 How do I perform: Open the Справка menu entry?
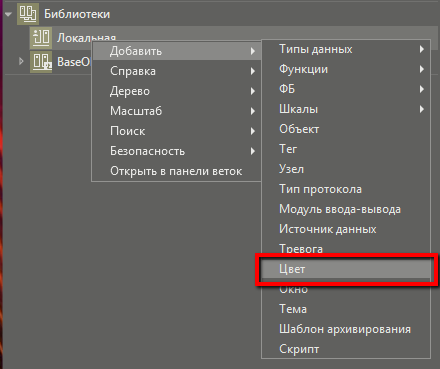[x=177, y=71]
